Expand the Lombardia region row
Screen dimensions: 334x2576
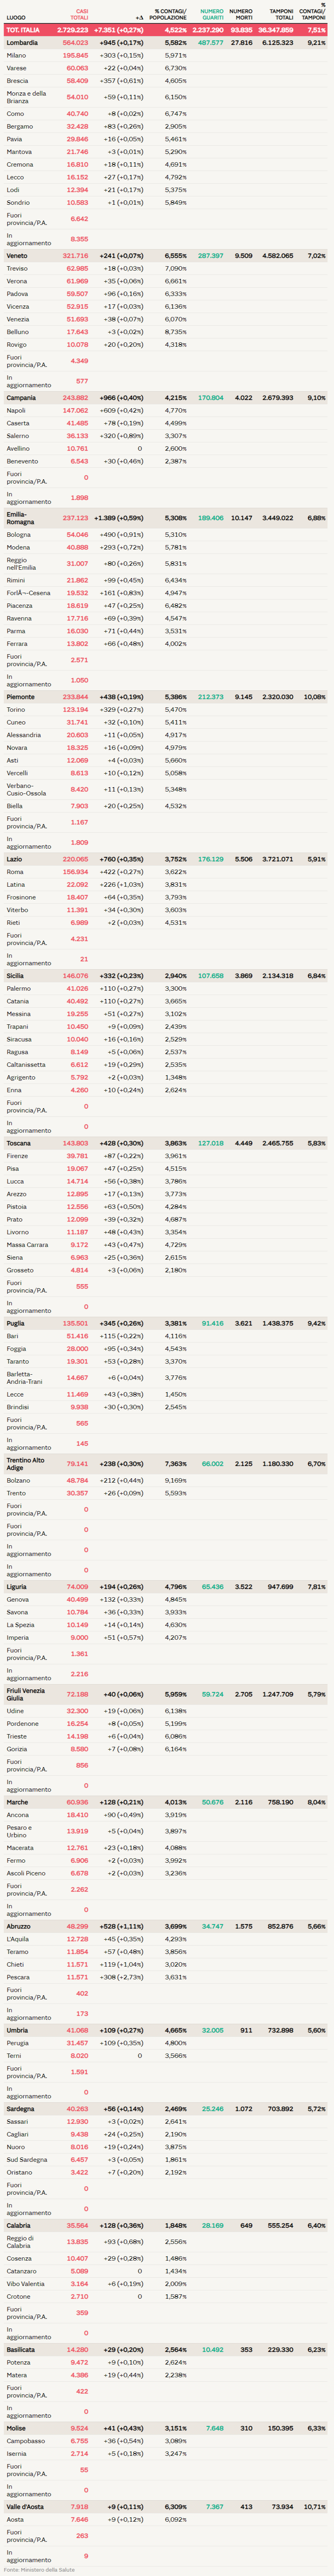click(x=22, y=43)
